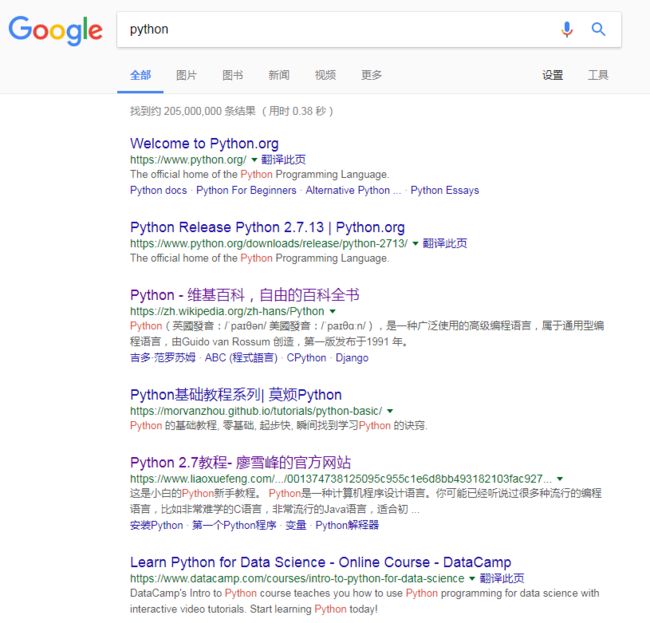Click 翻译此页 for the python.org result

[284, 160]
